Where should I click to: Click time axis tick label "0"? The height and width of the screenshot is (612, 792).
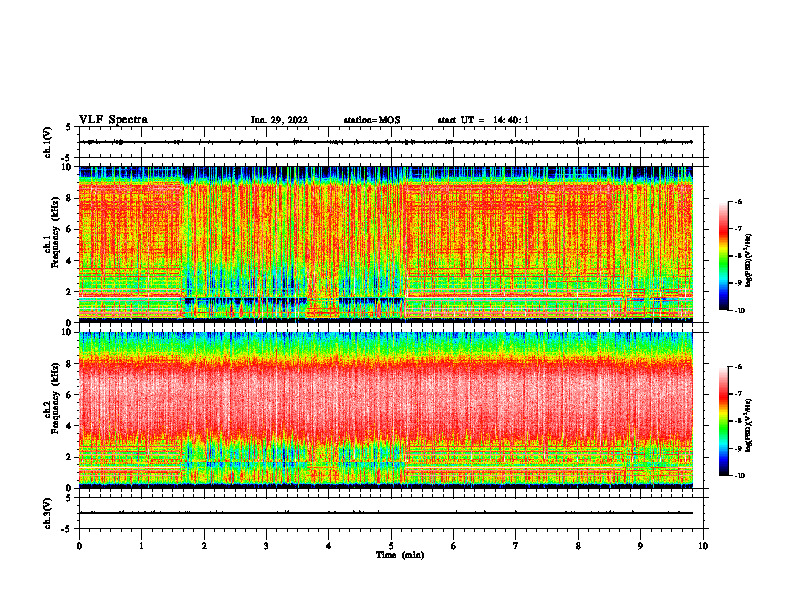(x=79, y=546)
